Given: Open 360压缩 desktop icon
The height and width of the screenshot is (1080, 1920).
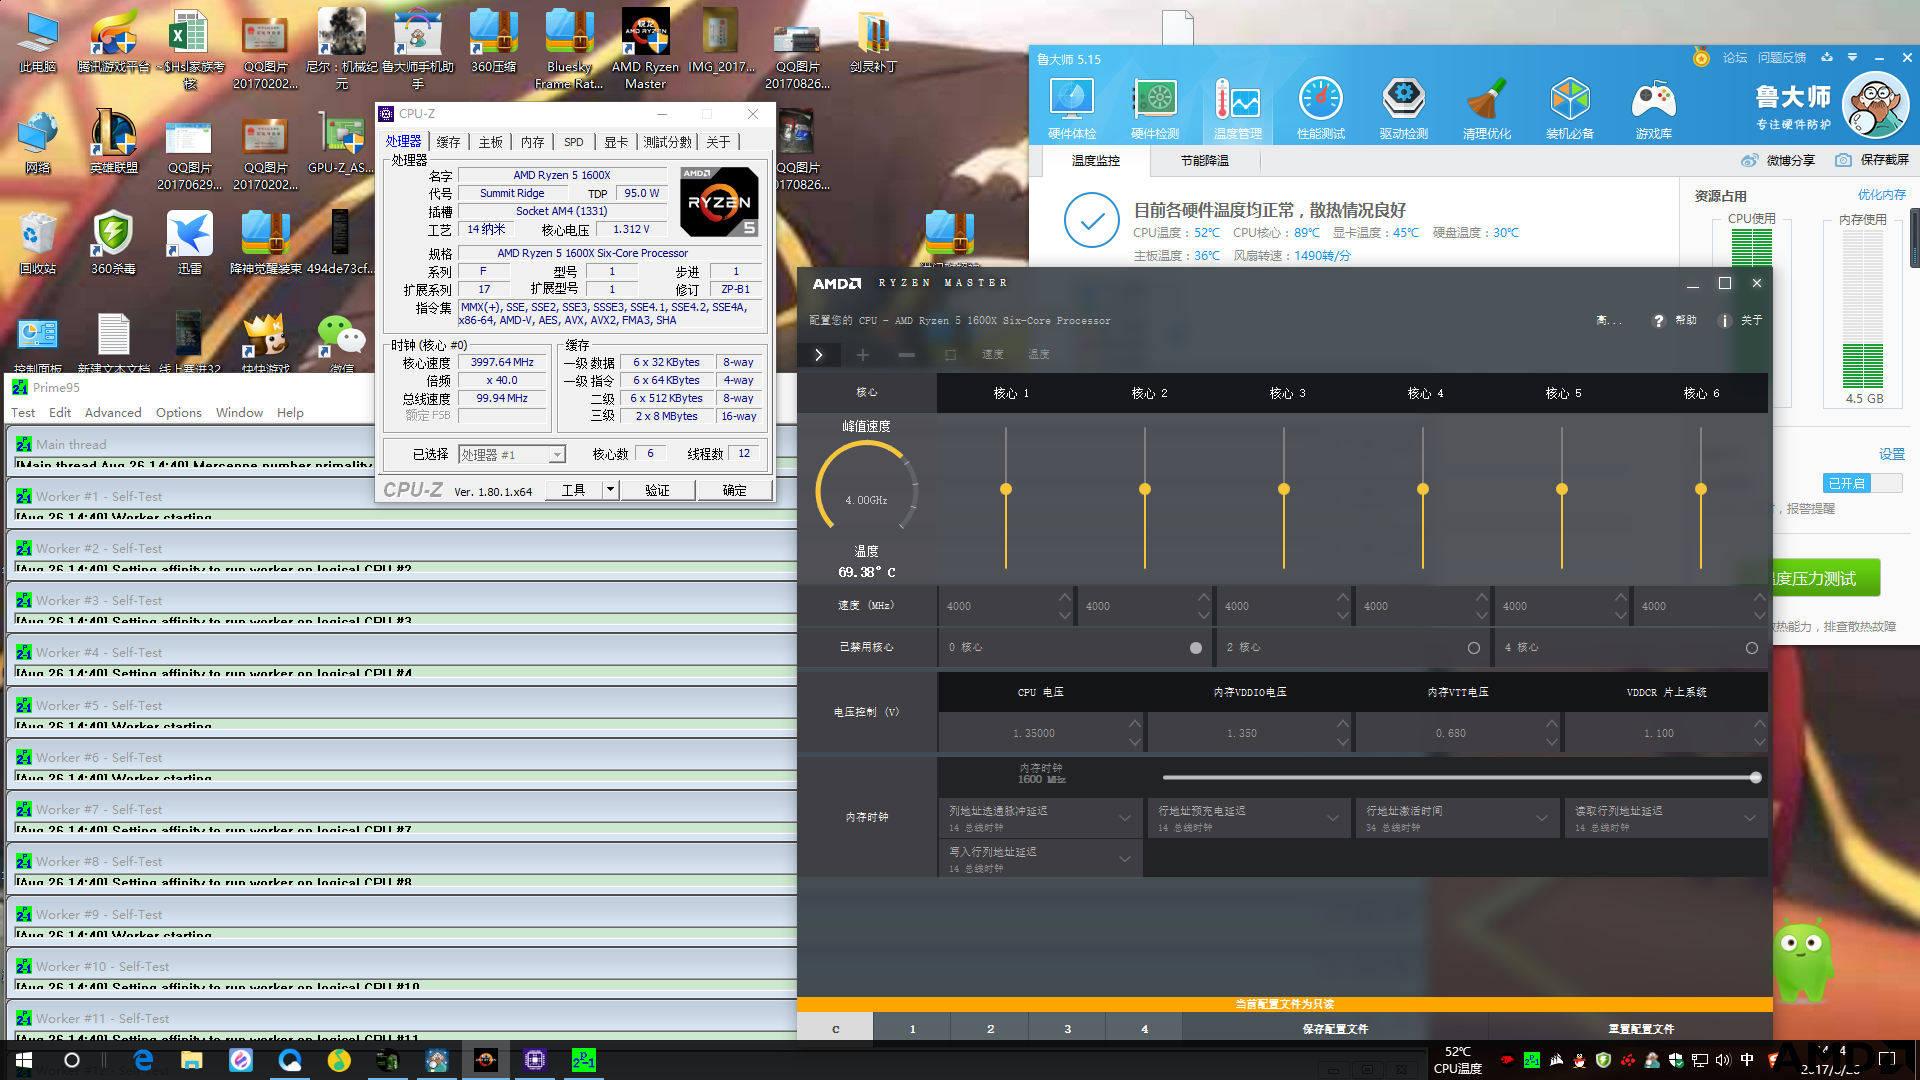Looking at the screenshot, I should point(493,41).
